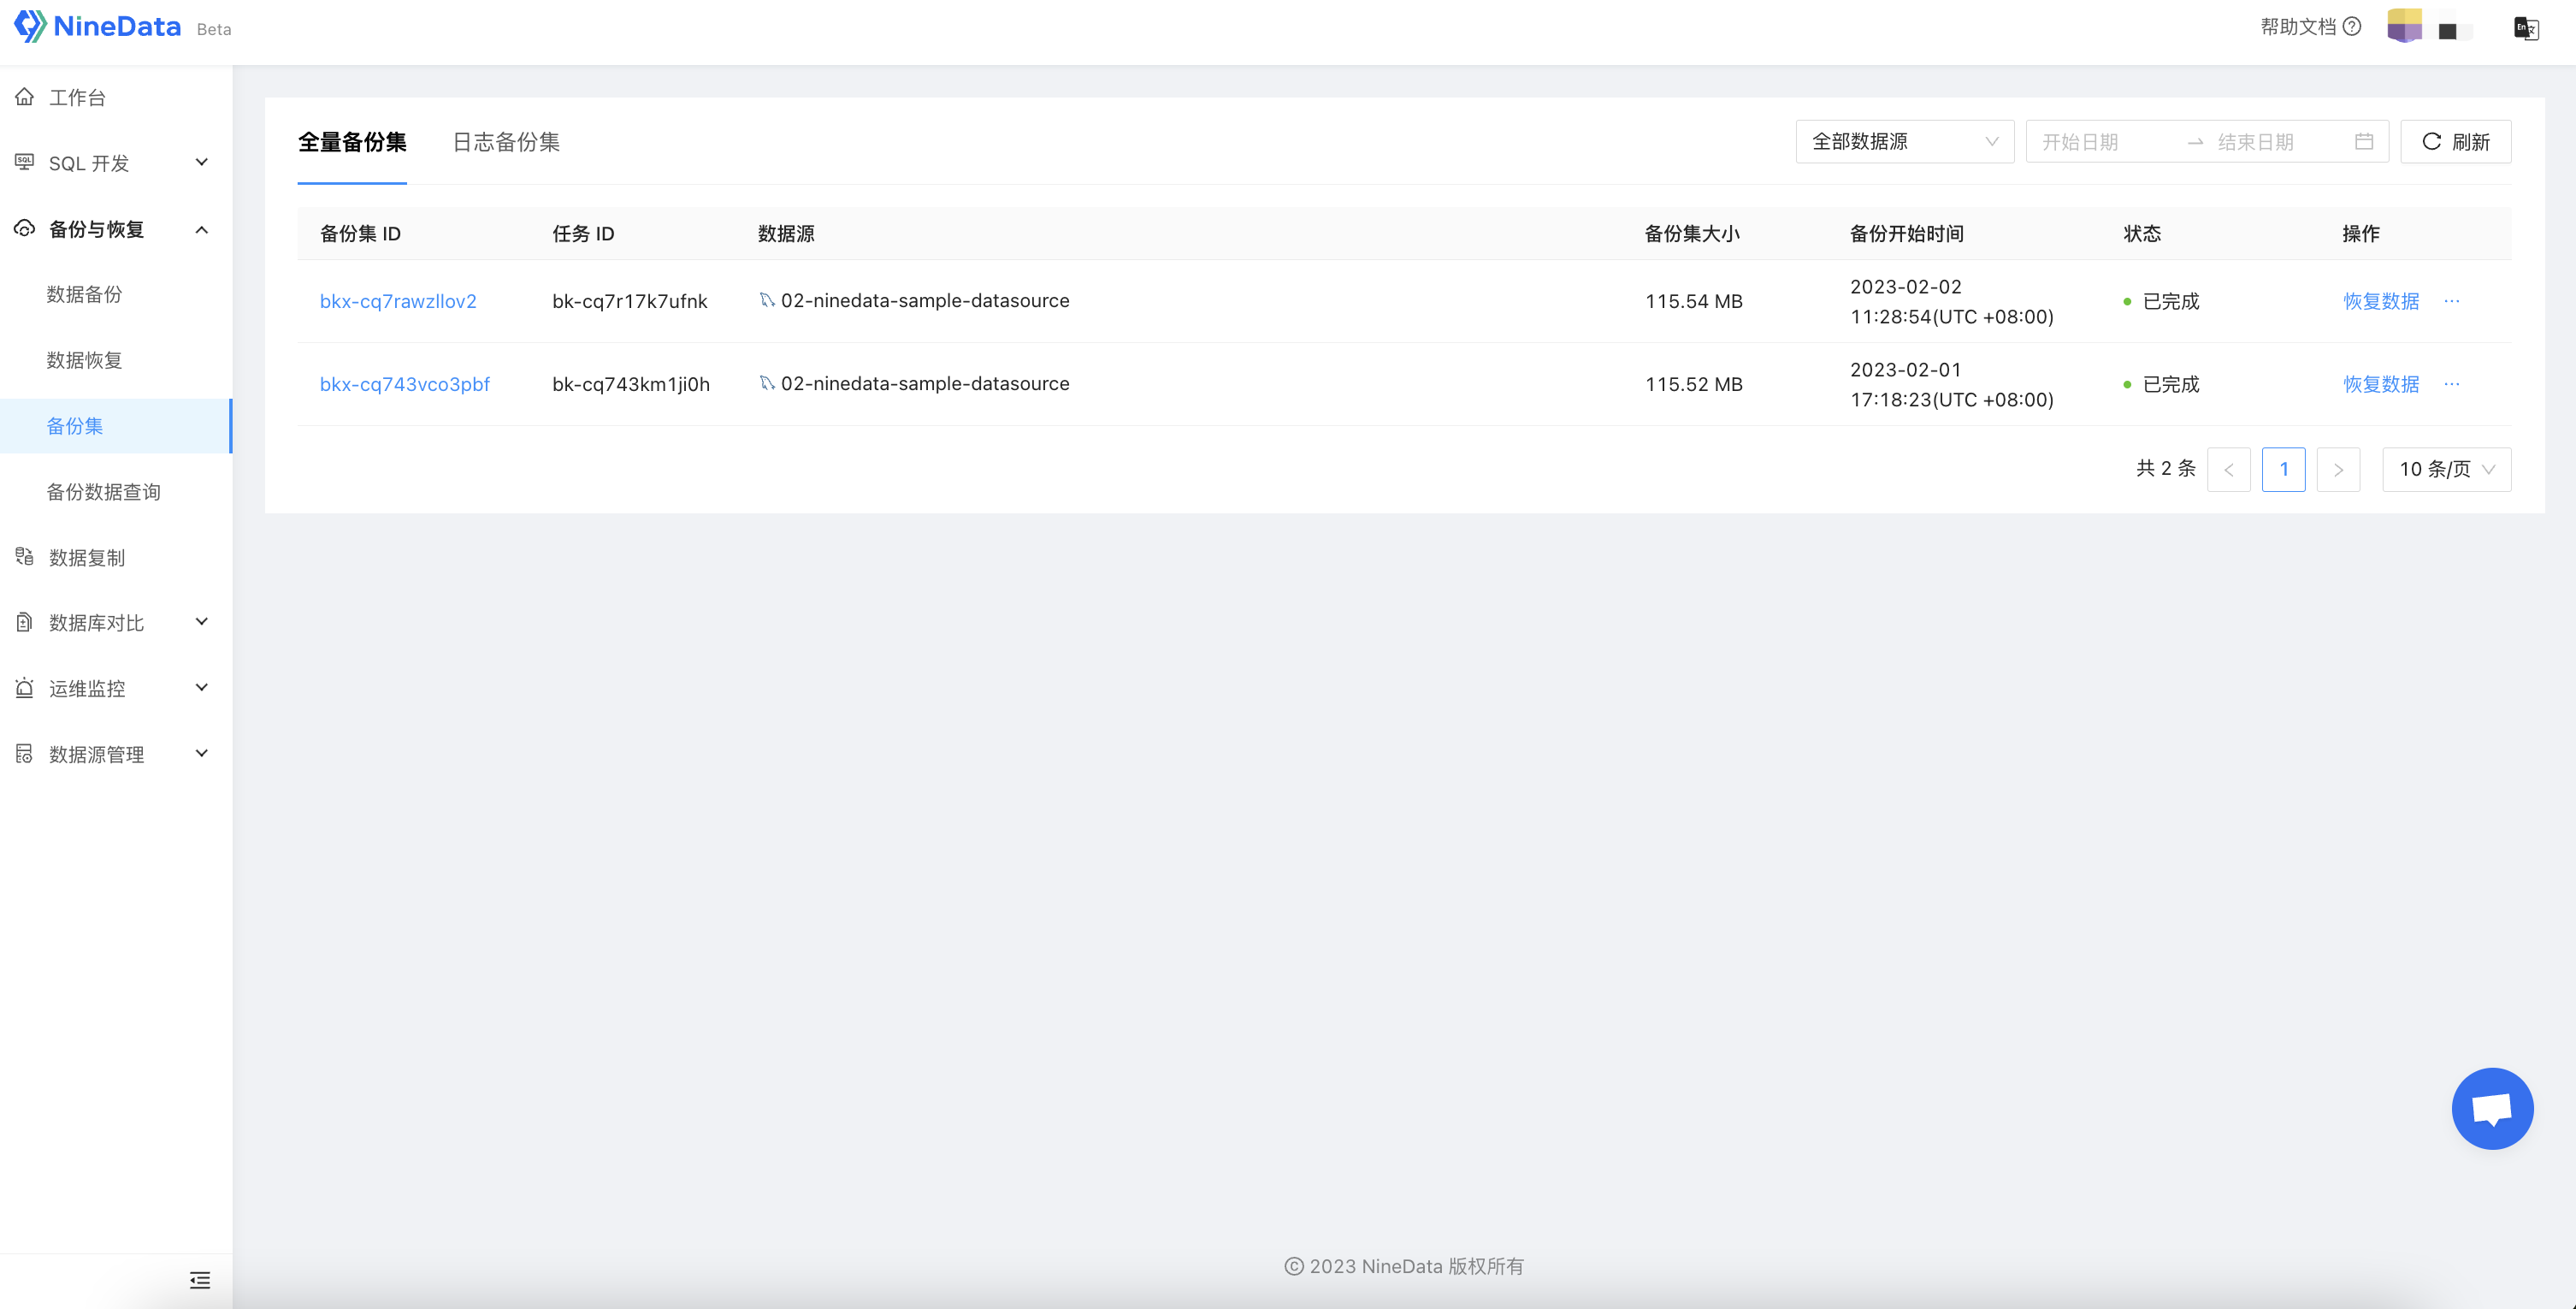
Task: Open more actions for bkx-cq743vco3pbf
Action: click(2452, 384)
